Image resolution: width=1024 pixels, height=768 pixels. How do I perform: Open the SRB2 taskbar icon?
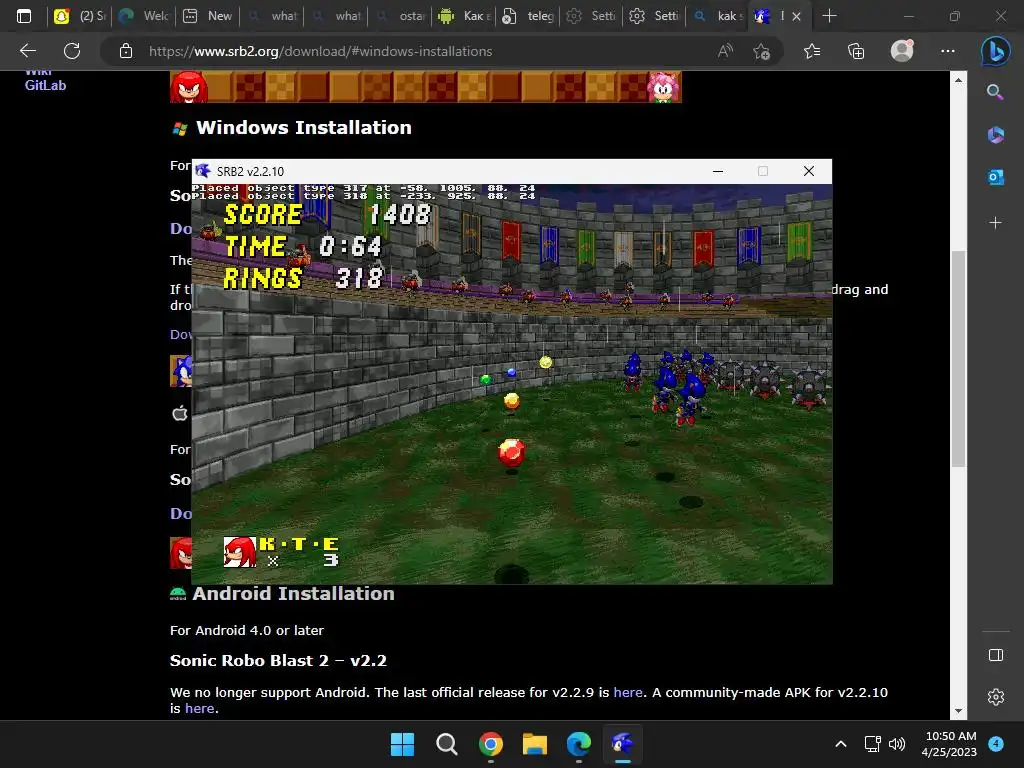622,744
